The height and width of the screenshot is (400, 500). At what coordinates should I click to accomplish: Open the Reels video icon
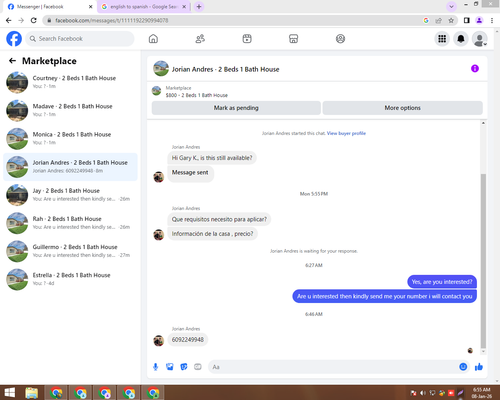point(247,39)
